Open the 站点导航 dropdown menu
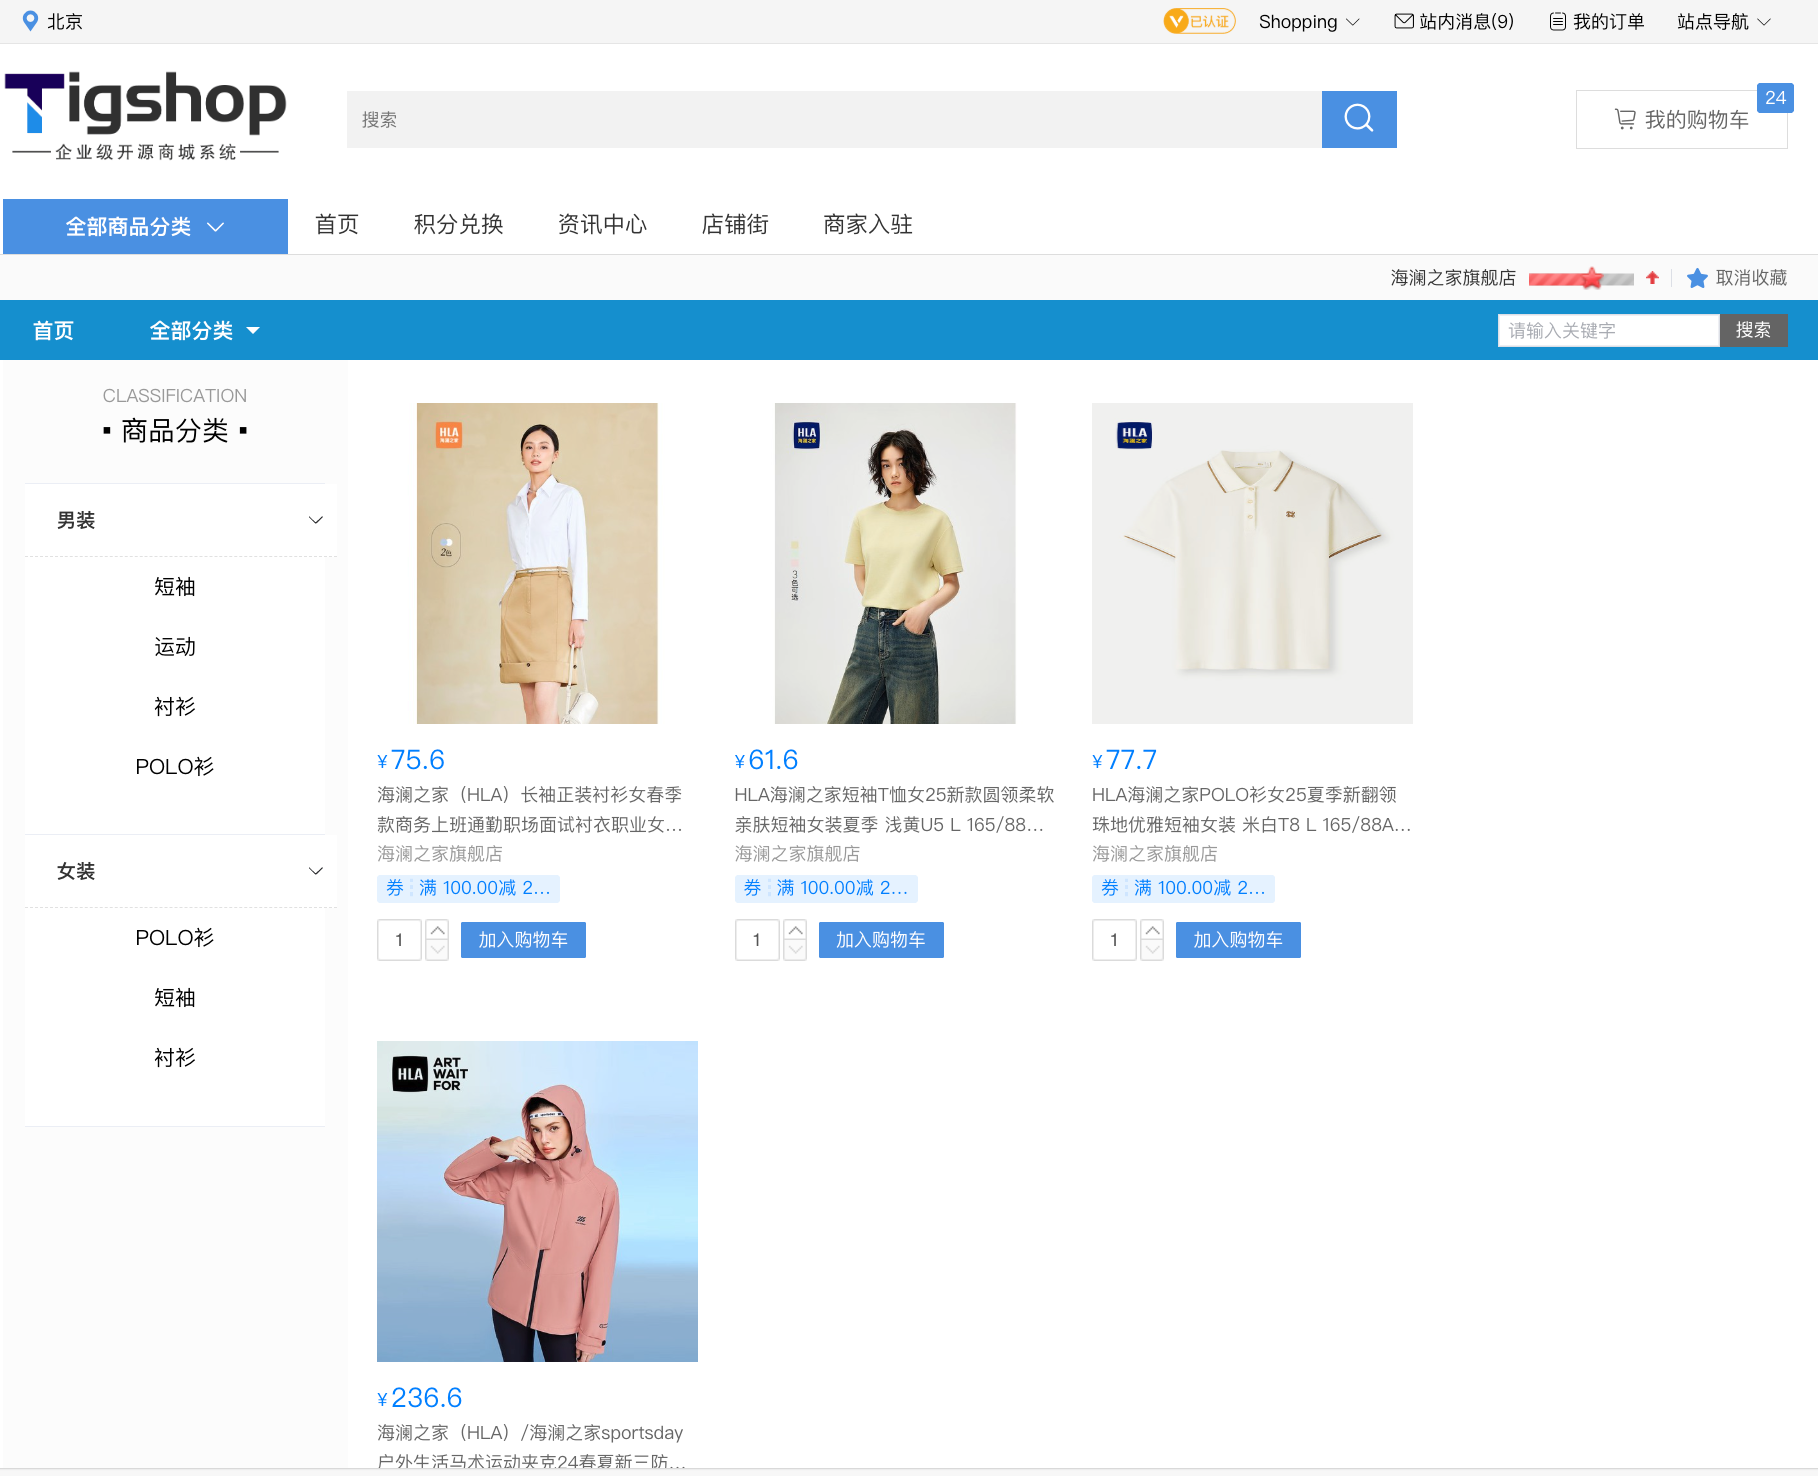The image size is (1818, 1476). pos(1723,21)
